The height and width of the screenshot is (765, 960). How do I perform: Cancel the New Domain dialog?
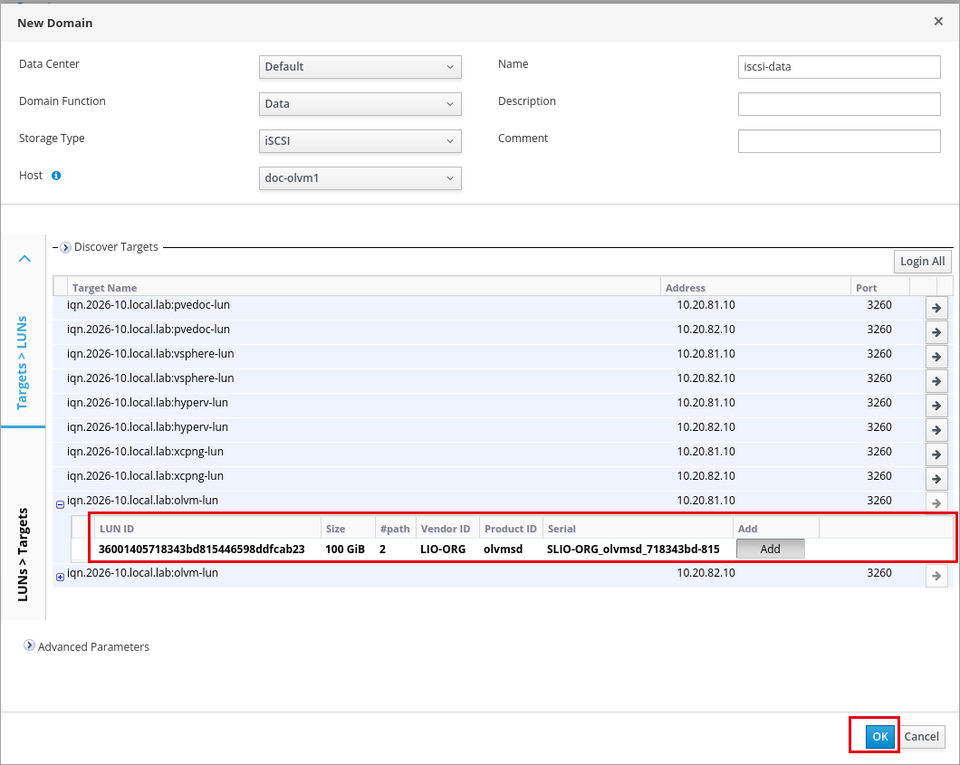click(x=921, y=736)
